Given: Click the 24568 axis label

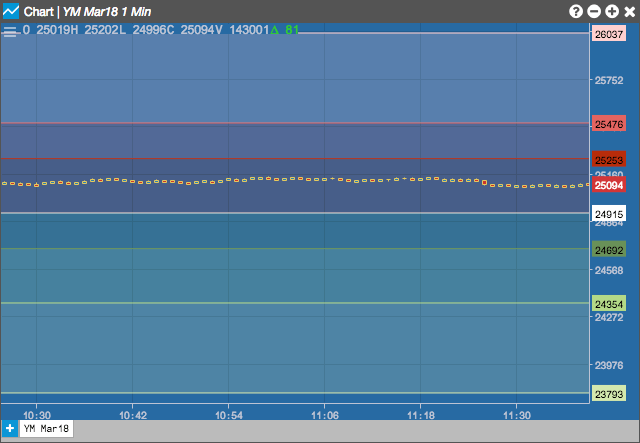Looking at the screenshot, I should click(x=609, y=270).
